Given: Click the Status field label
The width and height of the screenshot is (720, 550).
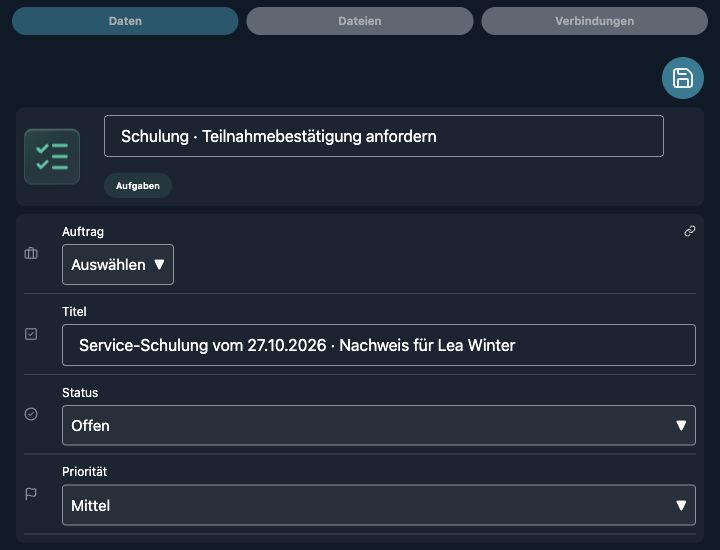Looking at the screenshot, I should pos(80,393).
